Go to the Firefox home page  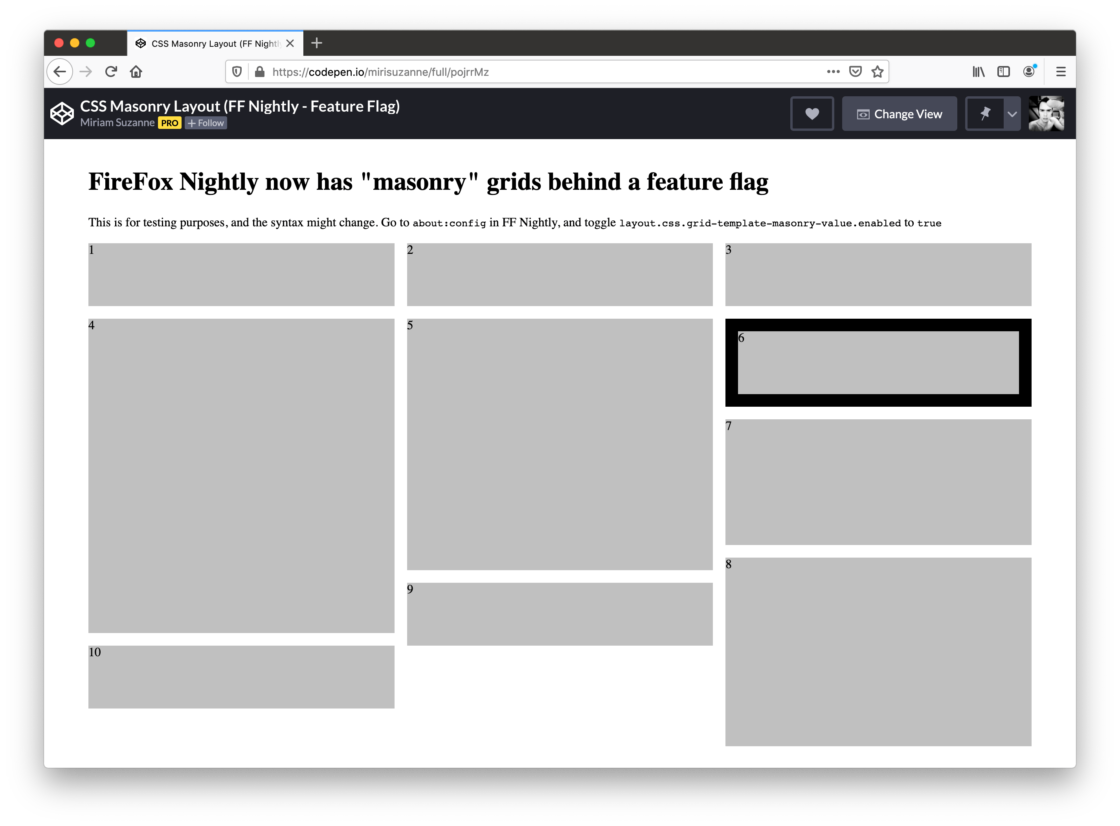[136, 72]
